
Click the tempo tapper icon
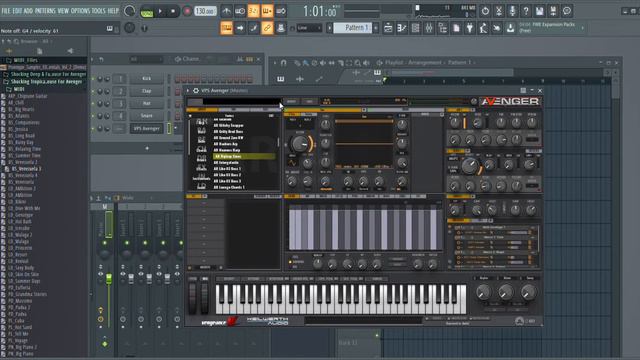pos(483,28)
